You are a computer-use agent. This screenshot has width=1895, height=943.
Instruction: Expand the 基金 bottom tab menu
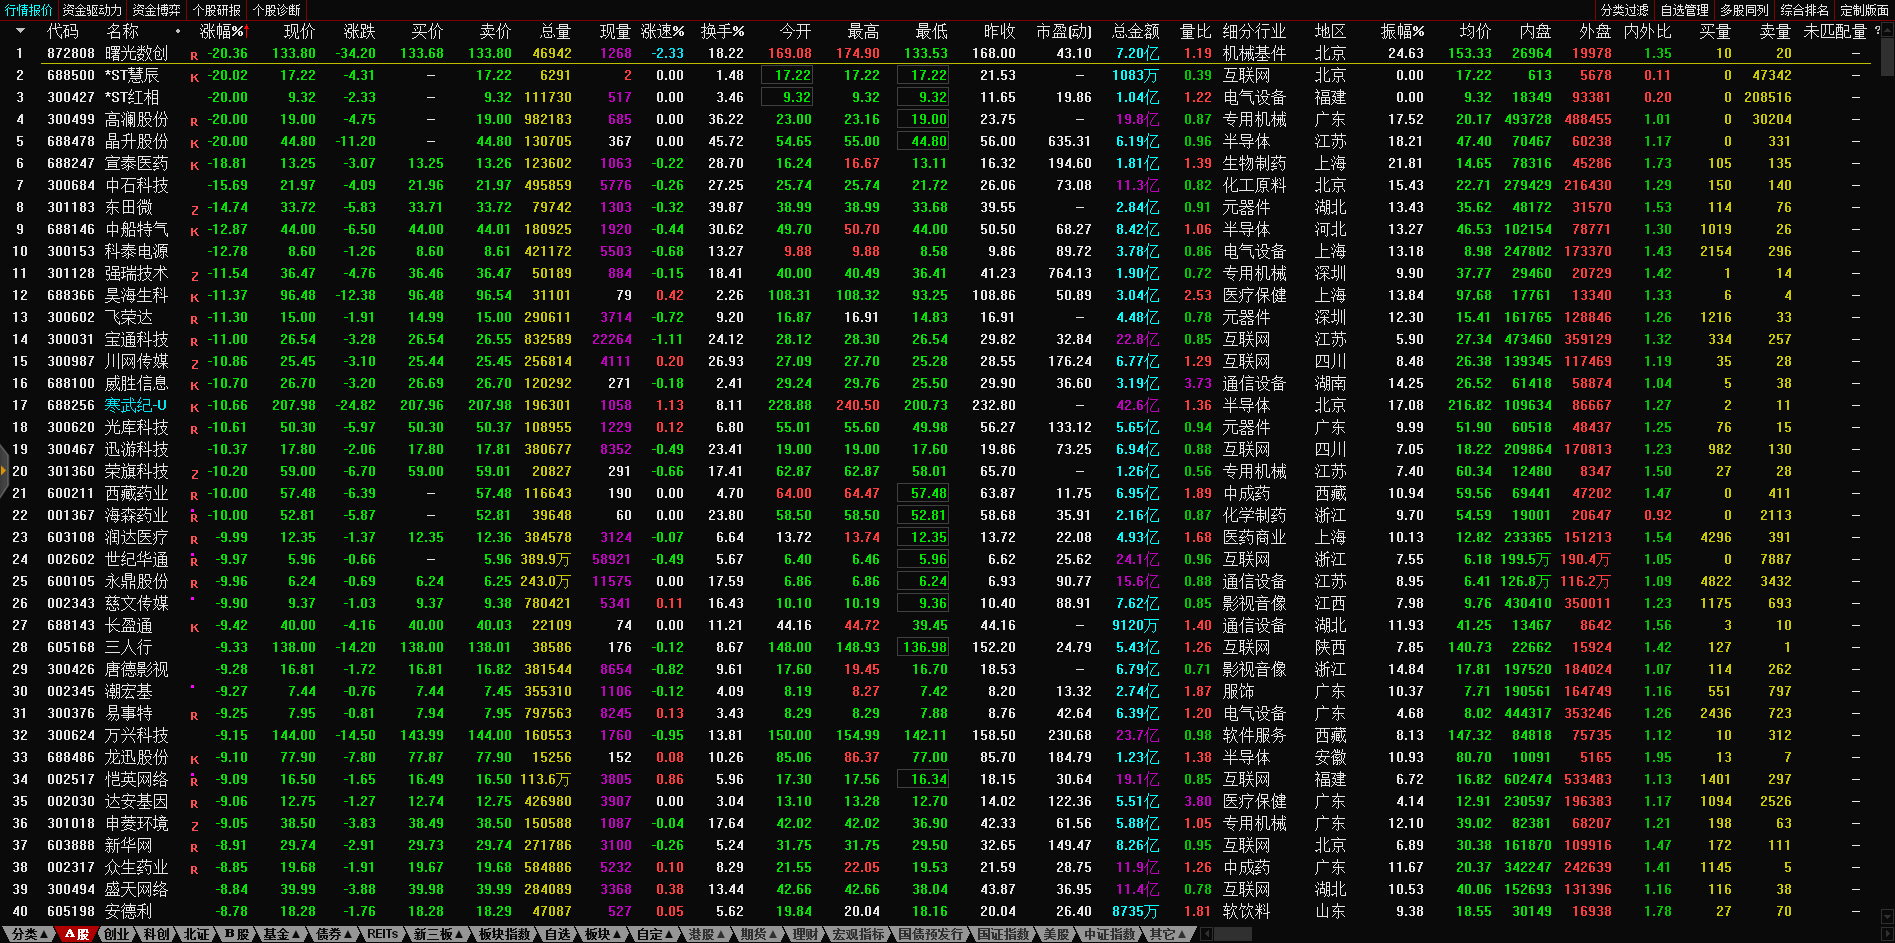[x=281, y=934]
